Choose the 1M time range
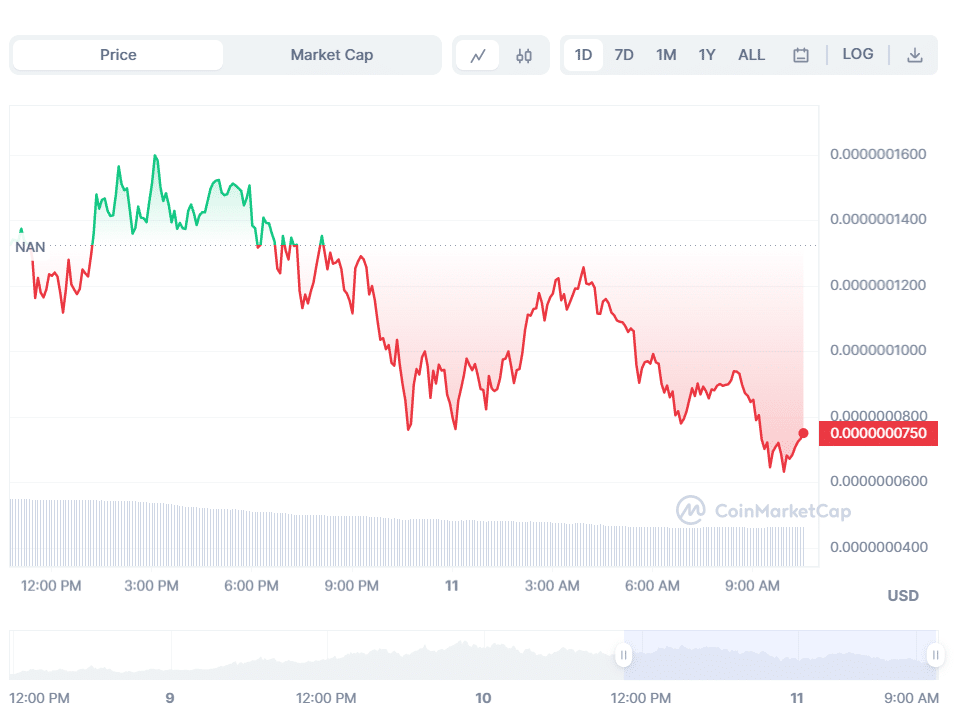The height and width of the screenshot is (717, 954). pyautogui.click(x=666, y=55)
